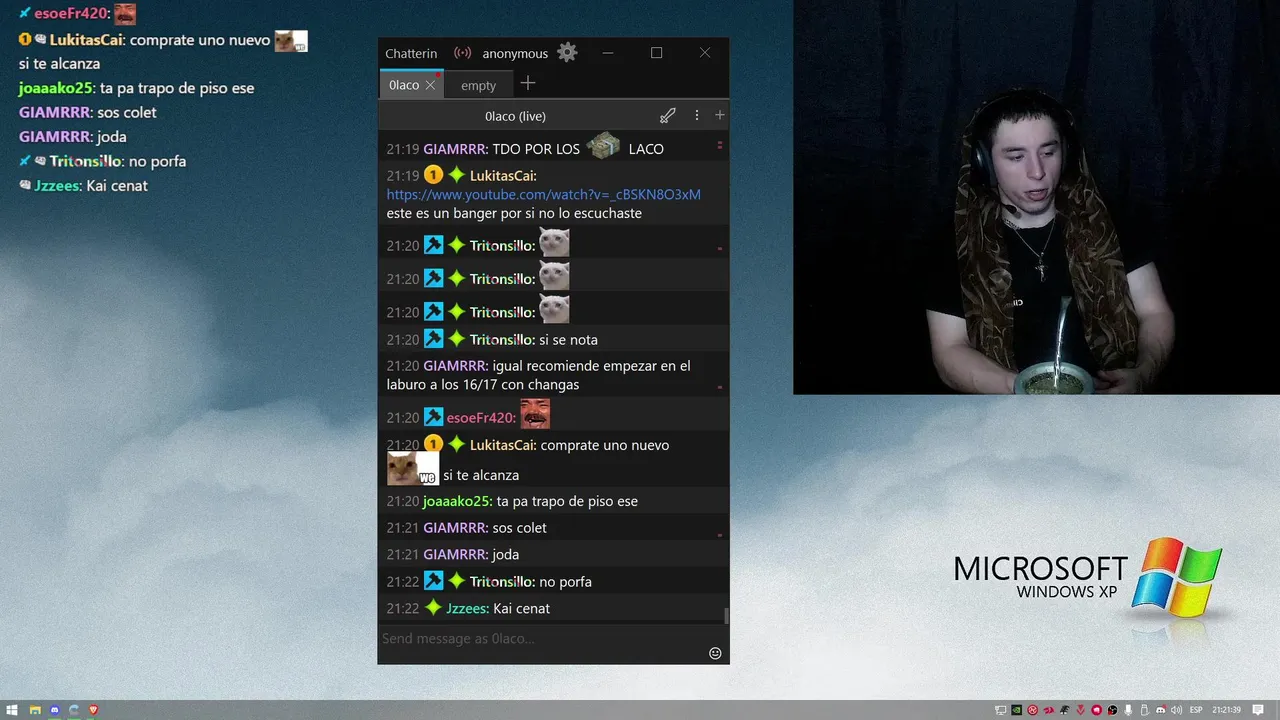Viewport: 1280px width, 720px height.
Task: Click the NVIDIA tray icon
Action: coord(1016,710)
